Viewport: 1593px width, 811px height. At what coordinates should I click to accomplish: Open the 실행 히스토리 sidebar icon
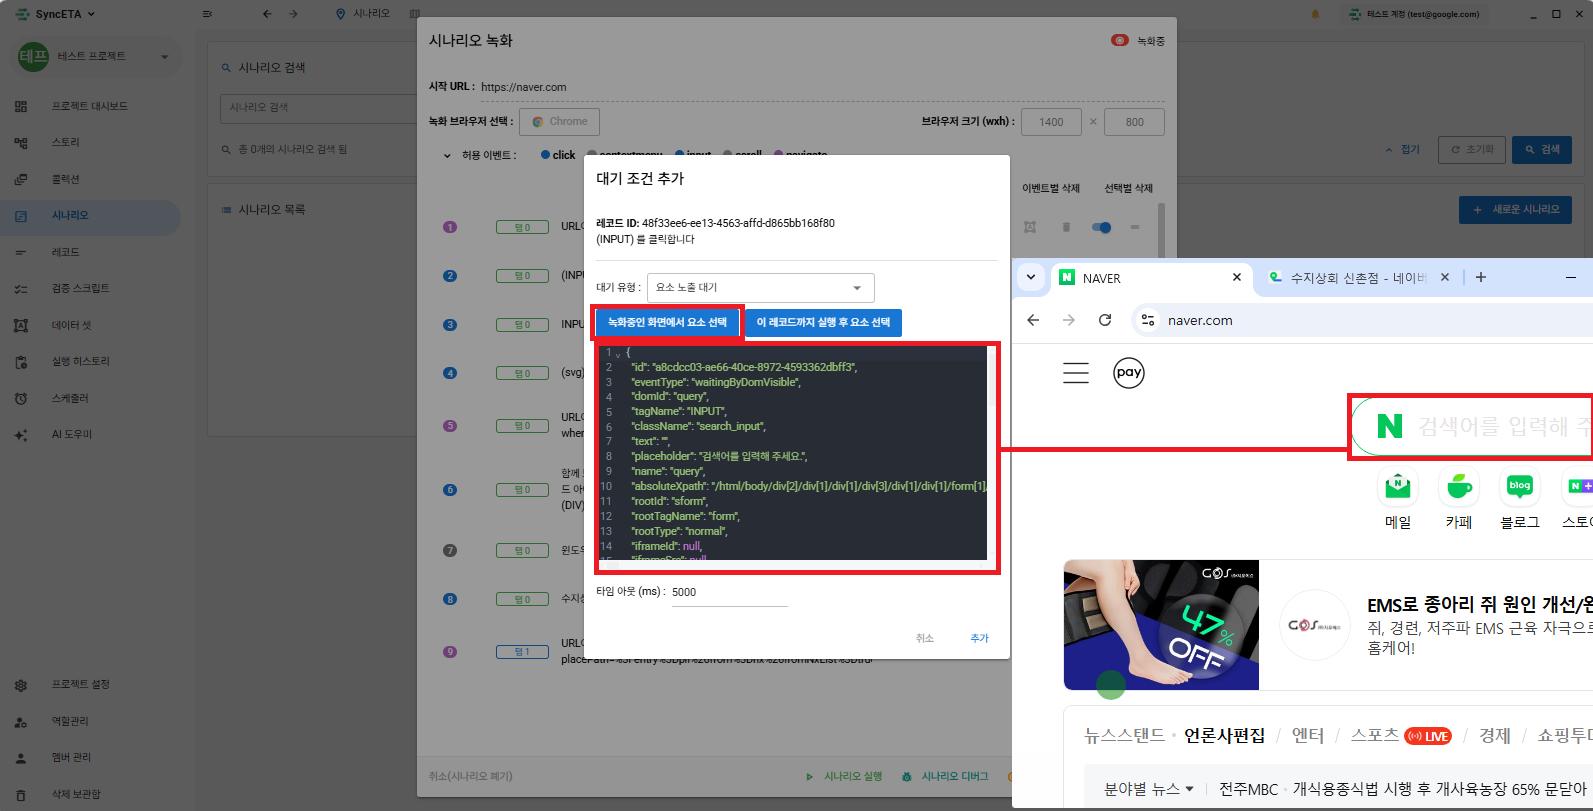pos(21,361)
